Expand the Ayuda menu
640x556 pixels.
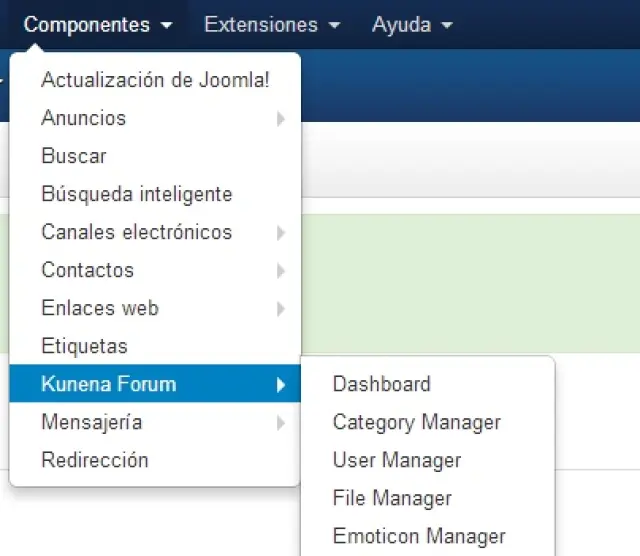tap(411, 25)
